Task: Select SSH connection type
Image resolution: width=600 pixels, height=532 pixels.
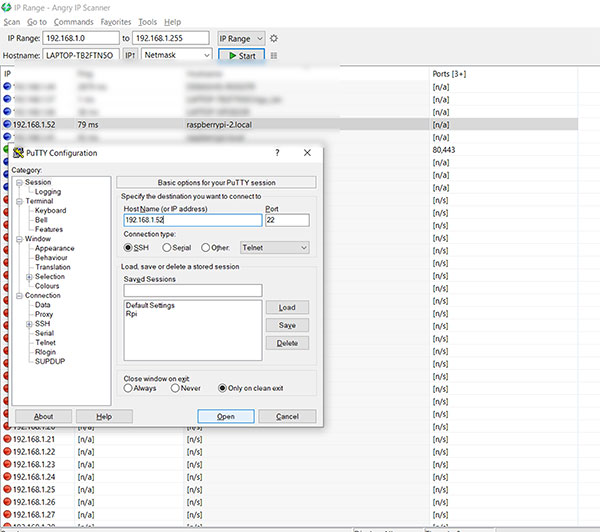Action: click(x=128, y=248)
